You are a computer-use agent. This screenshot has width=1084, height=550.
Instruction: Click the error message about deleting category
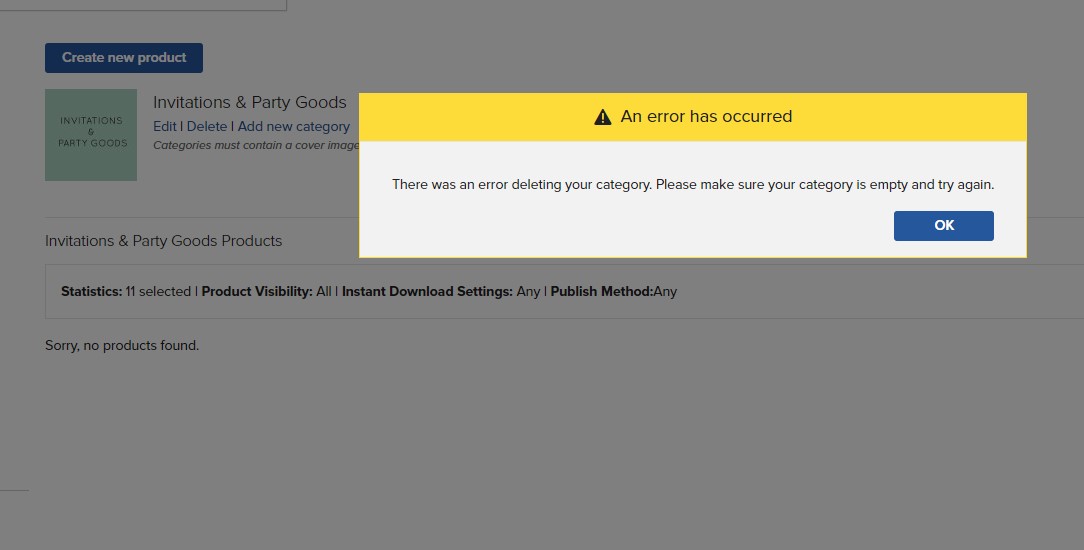693,184
